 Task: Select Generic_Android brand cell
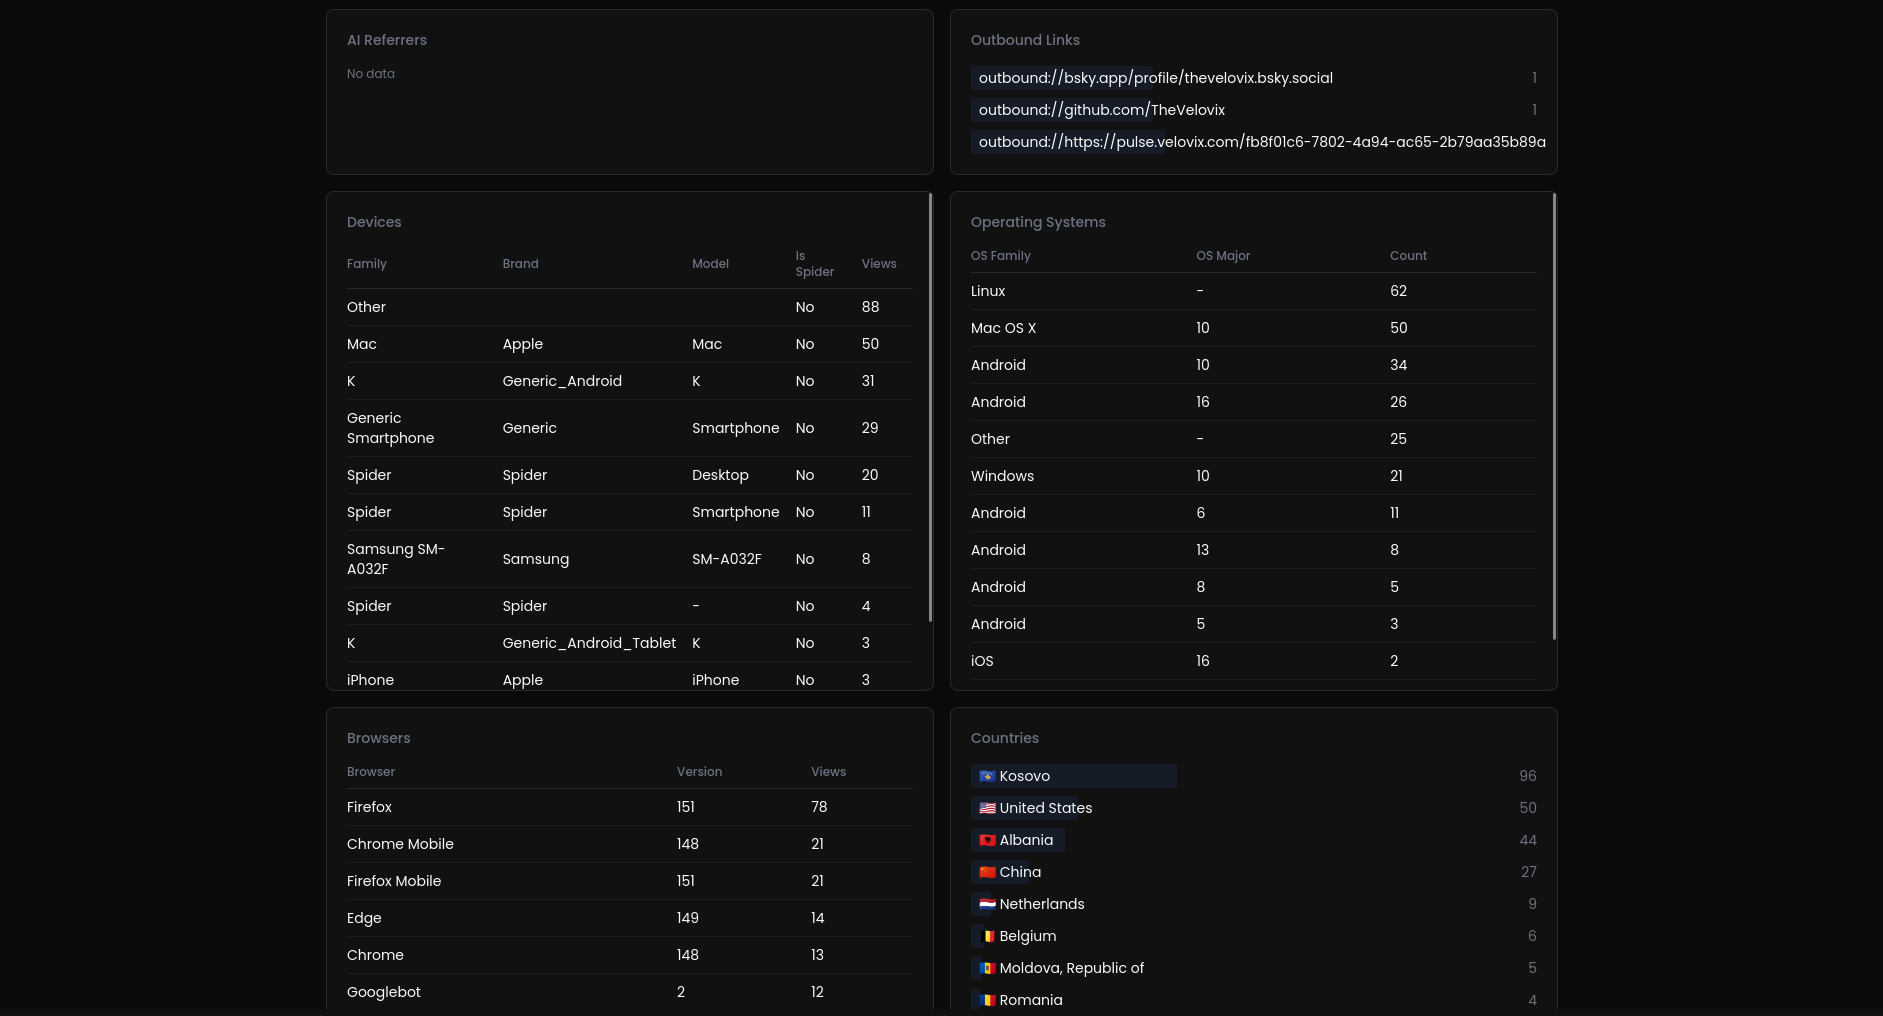[562, 381]
